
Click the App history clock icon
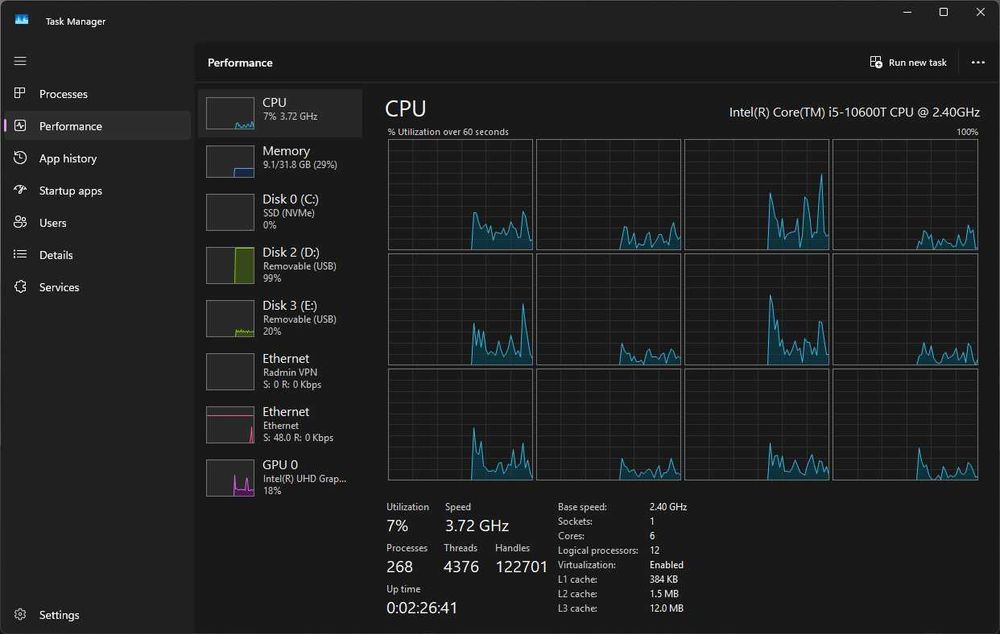[20, 158]
